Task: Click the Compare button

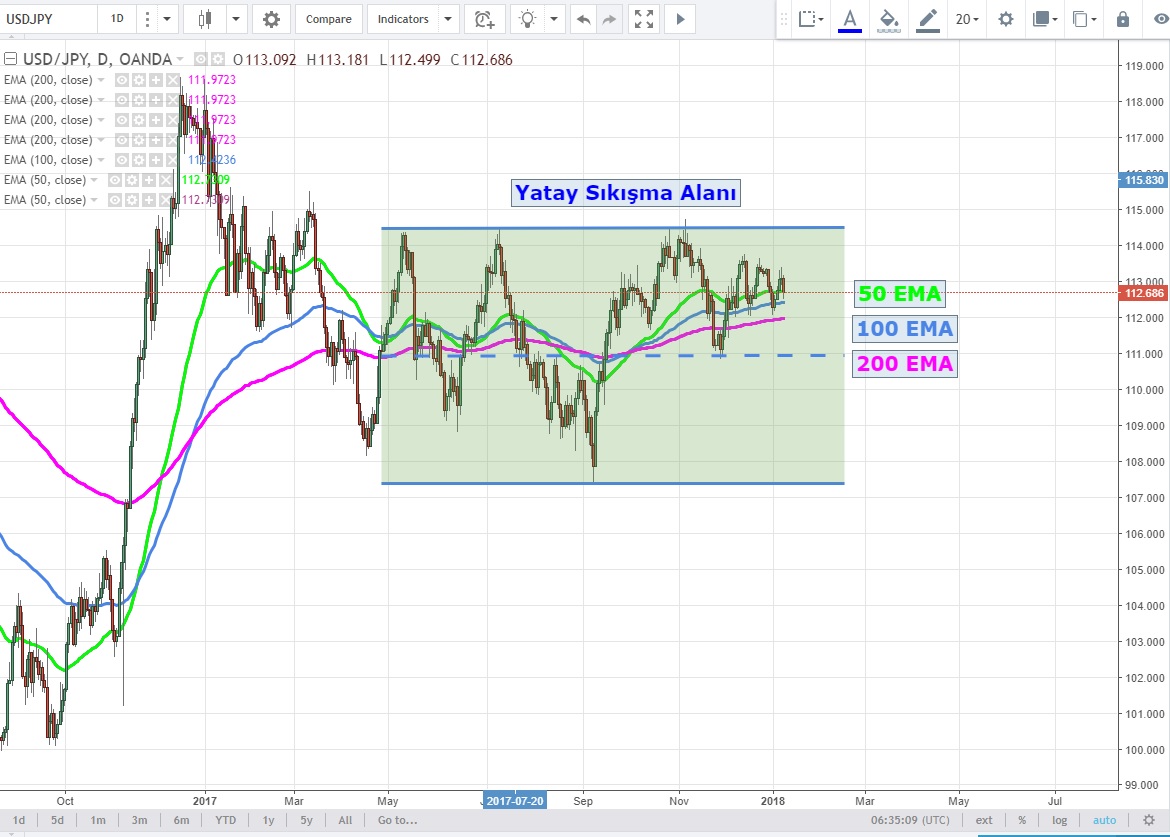Action: click(x=328, y=19)
